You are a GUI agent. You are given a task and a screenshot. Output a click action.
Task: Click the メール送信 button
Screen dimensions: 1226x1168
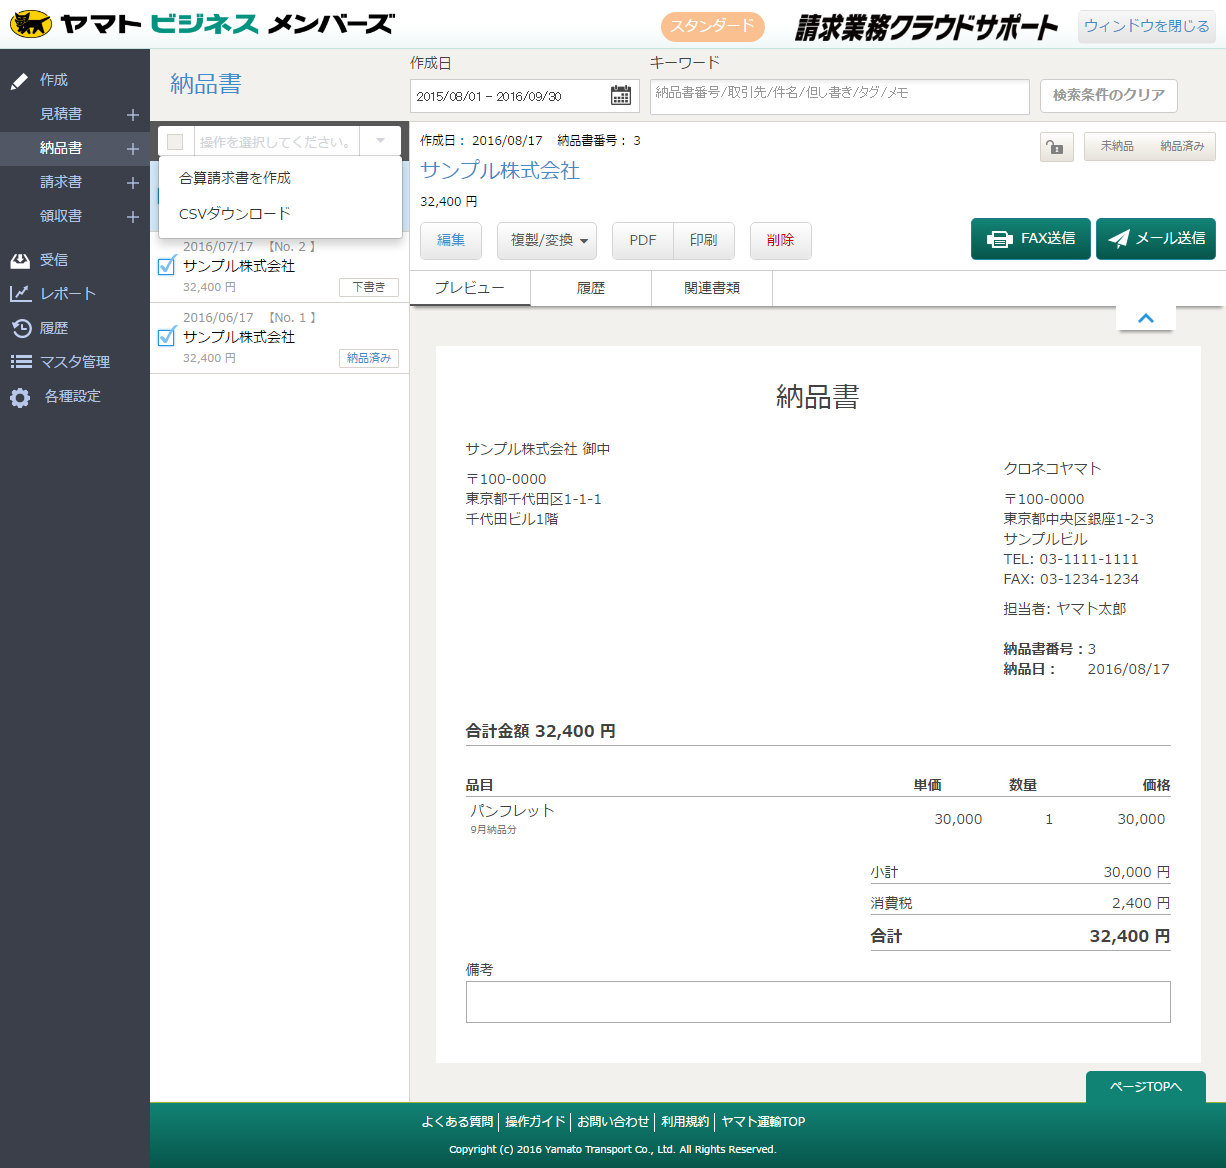pos(1156,239)
